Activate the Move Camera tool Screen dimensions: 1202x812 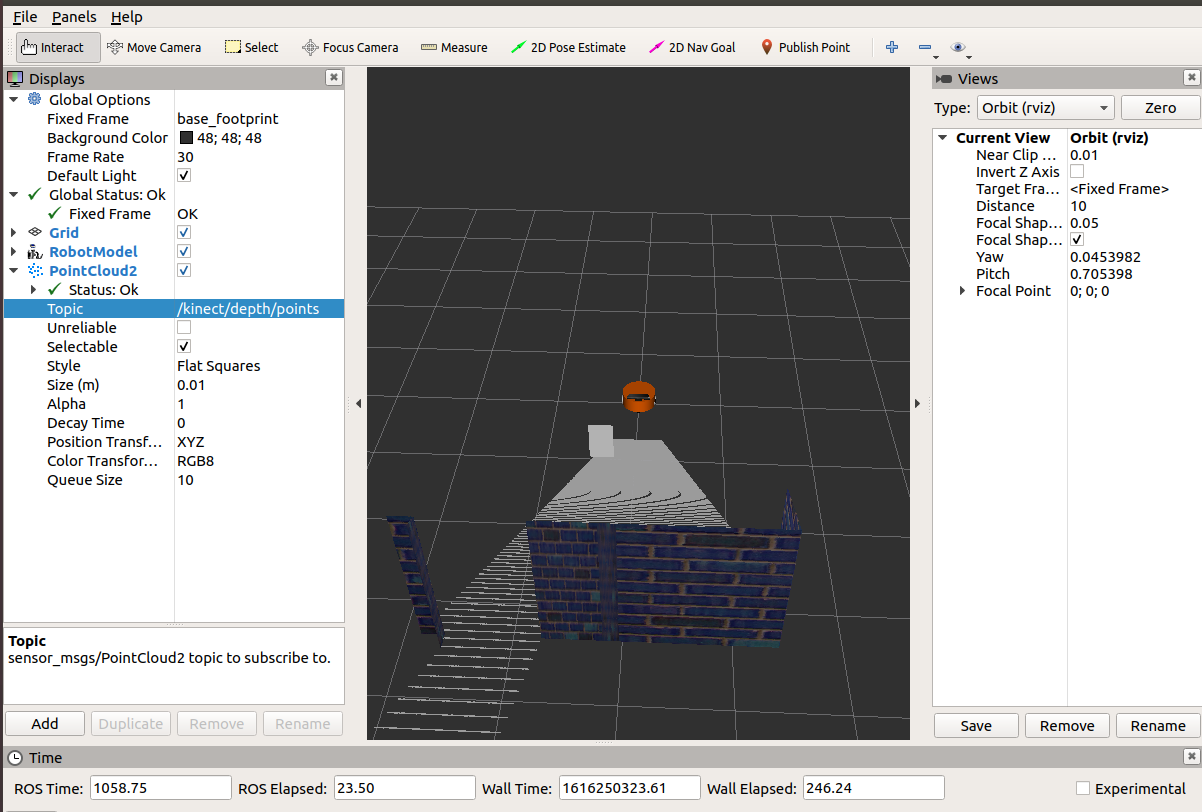tap(155, 46)
